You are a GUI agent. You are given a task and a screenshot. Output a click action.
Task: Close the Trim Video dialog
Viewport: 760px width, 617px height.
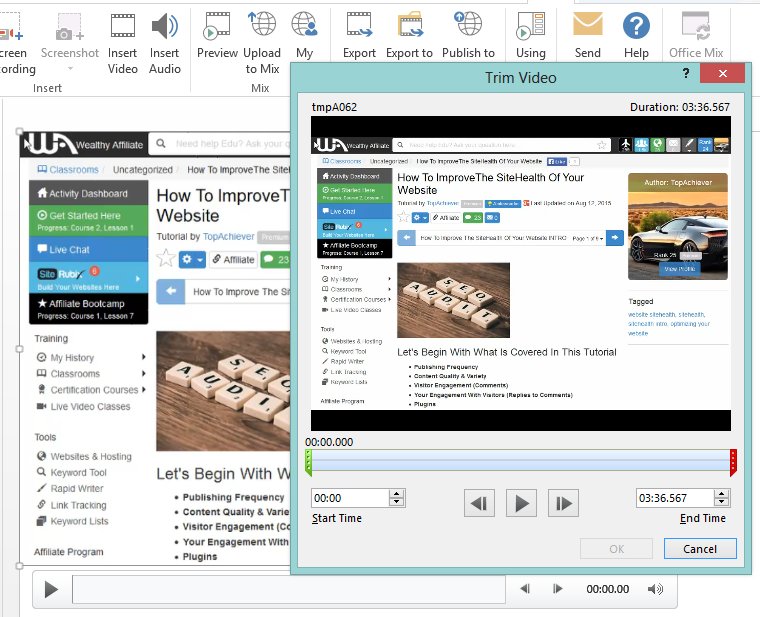tap(722, 73)
